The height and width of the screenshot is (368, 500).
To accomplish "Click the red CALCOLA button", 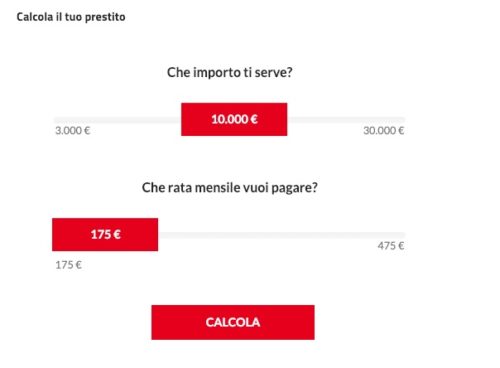I will 233,322.
